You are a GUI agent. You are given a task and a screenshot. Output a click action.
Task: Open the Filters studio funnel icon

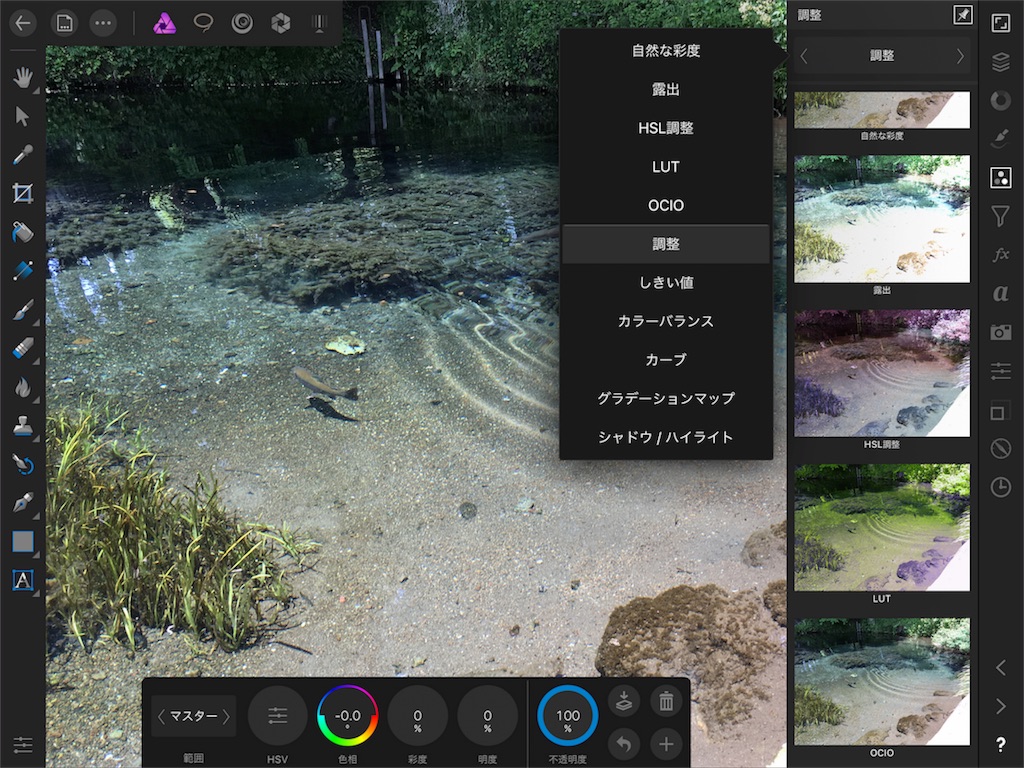[x=1000, y=216]
